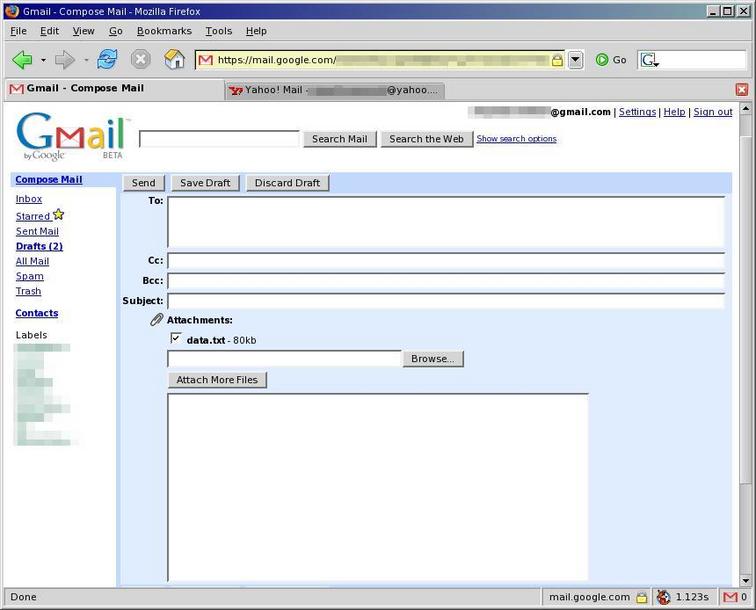Click the grey Forward arrow button
This screenshot has width=756, height=610.
[65, 60]
